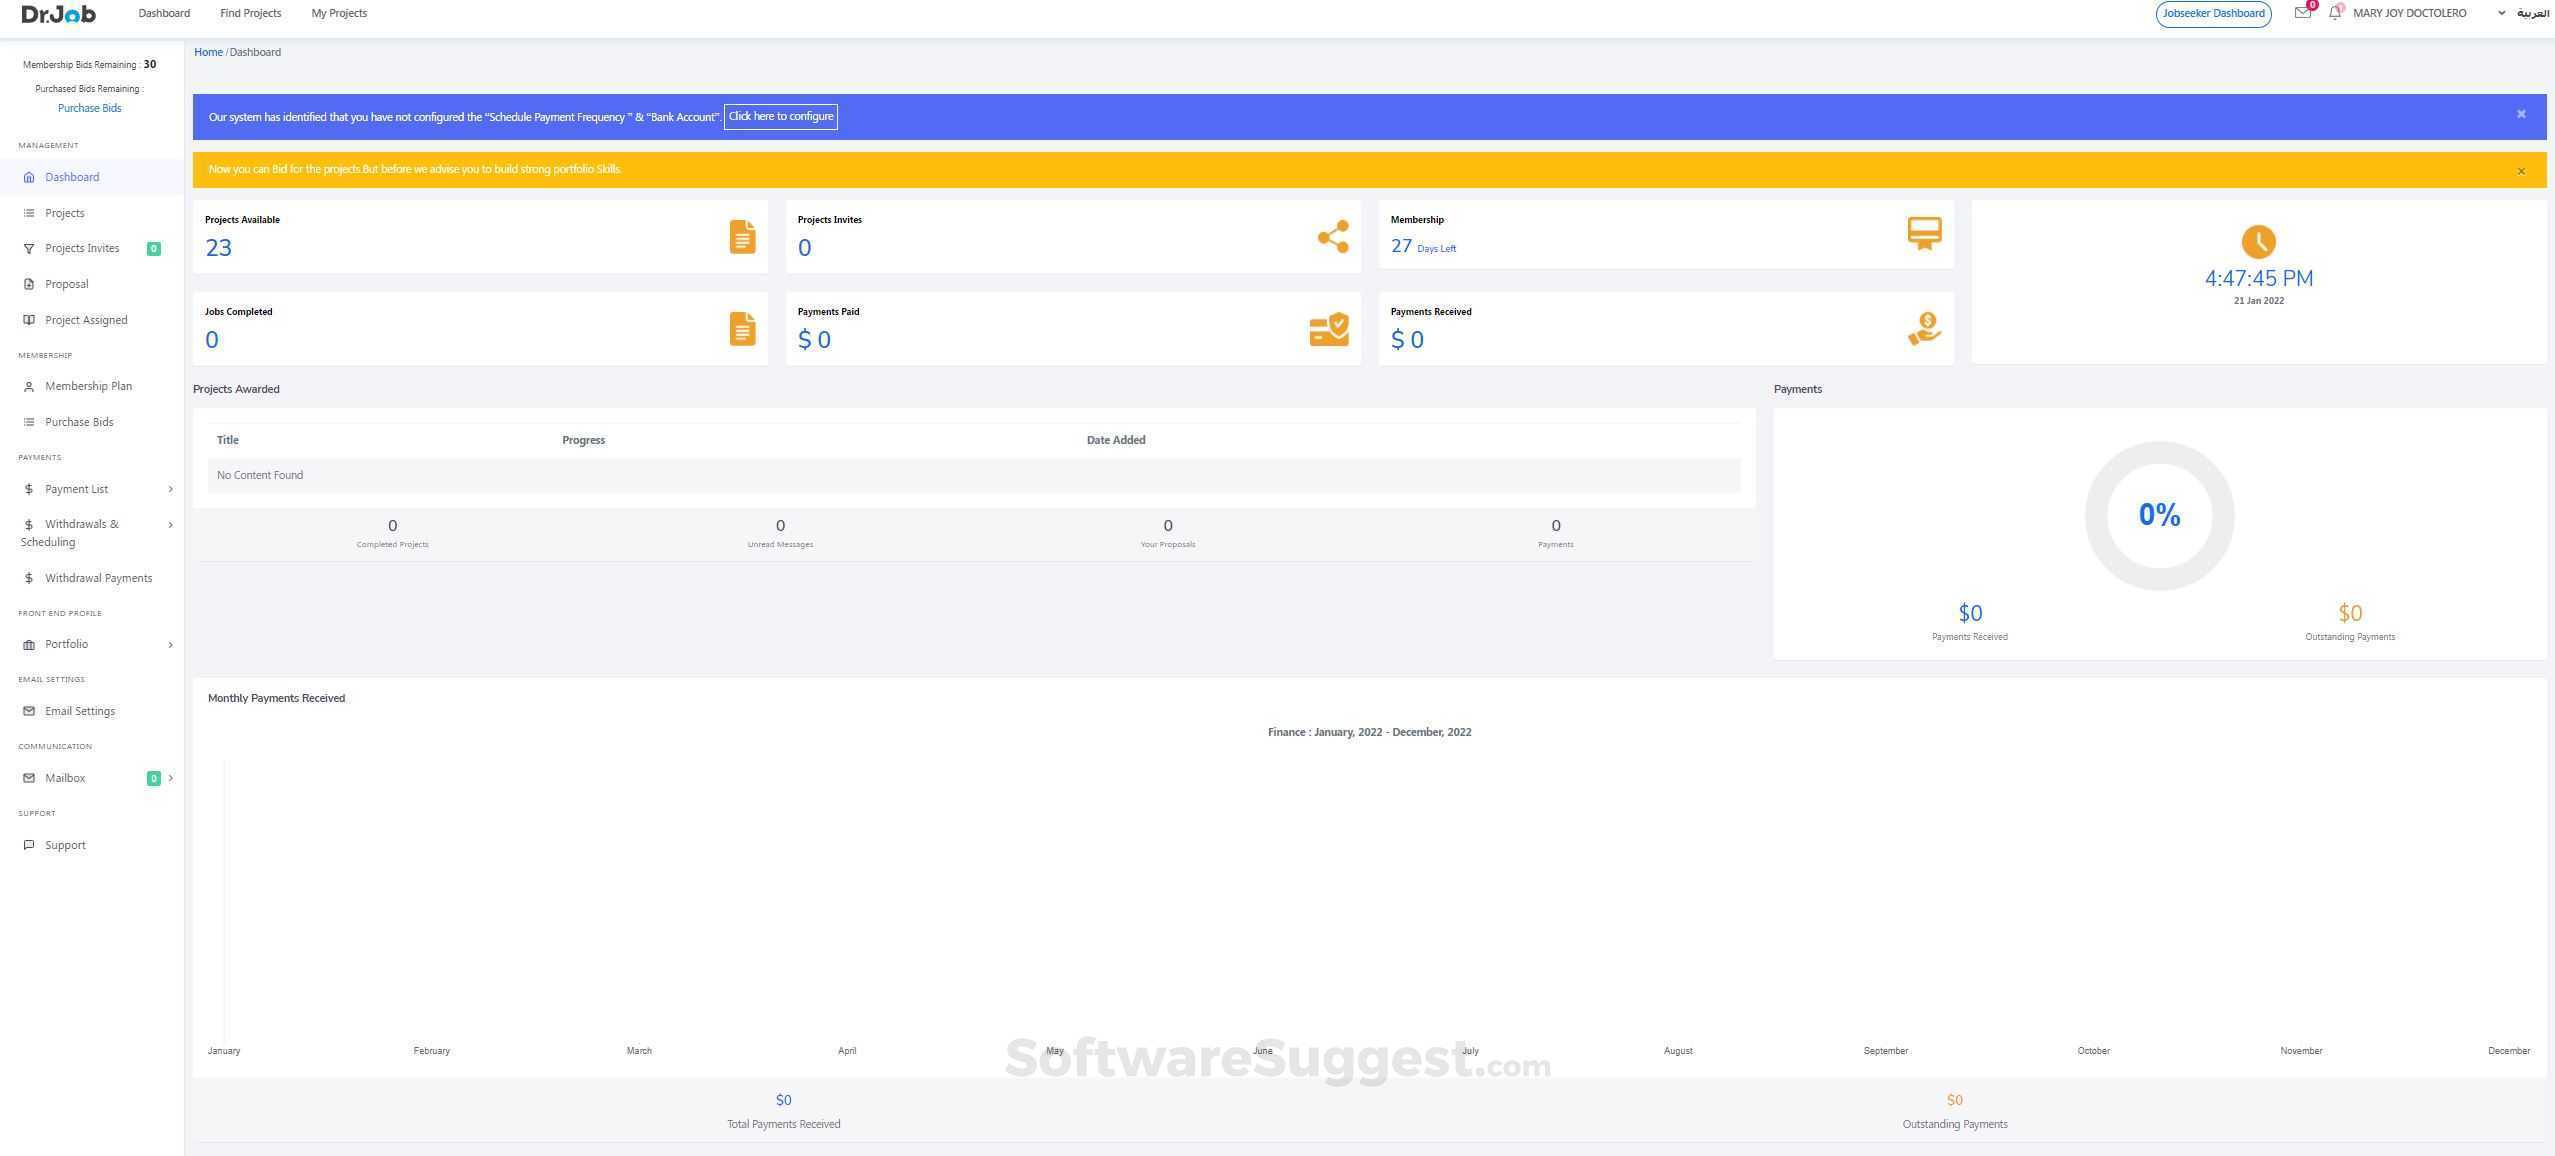2555x1156 pixels.
Task: Go to My Projects menu item
Action: (x=339, y=14)
